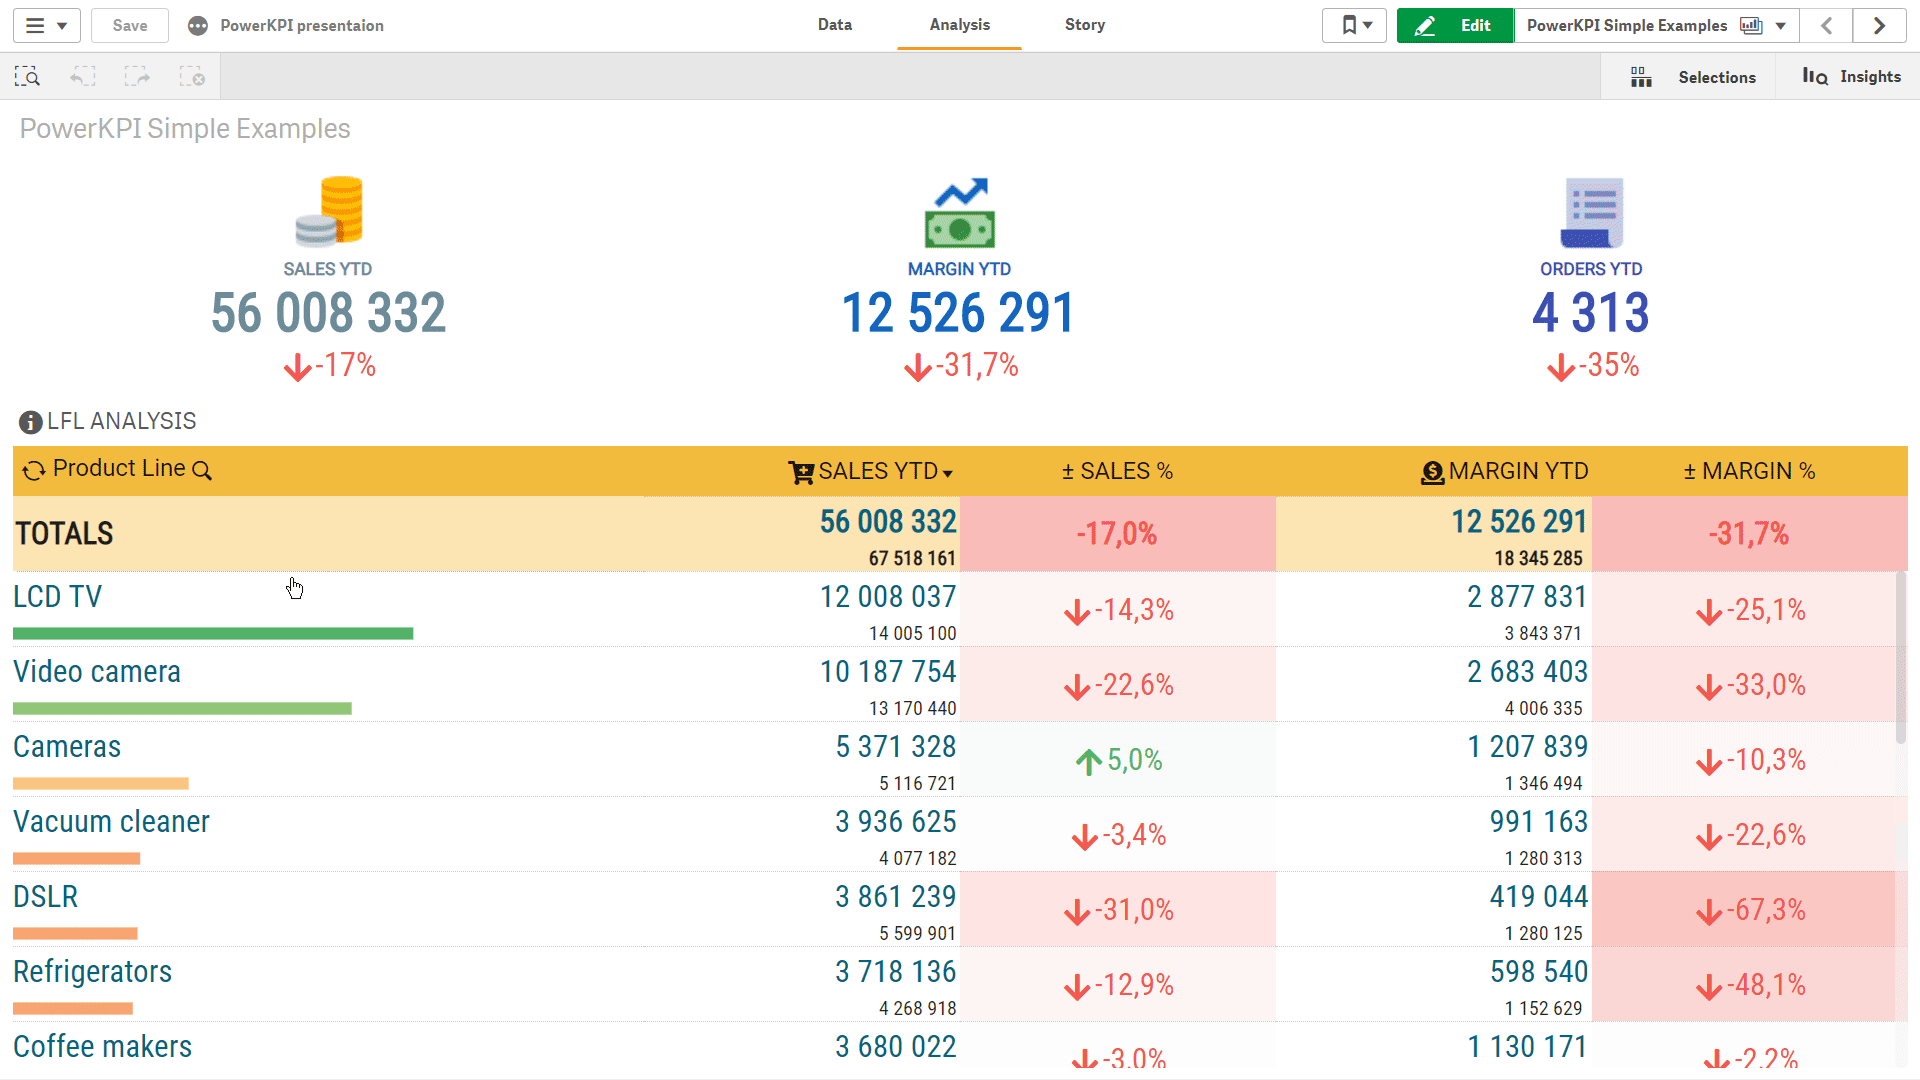Switch to the Story tab
This screenshot has height=1080, width=1920.
[1084, 25]
